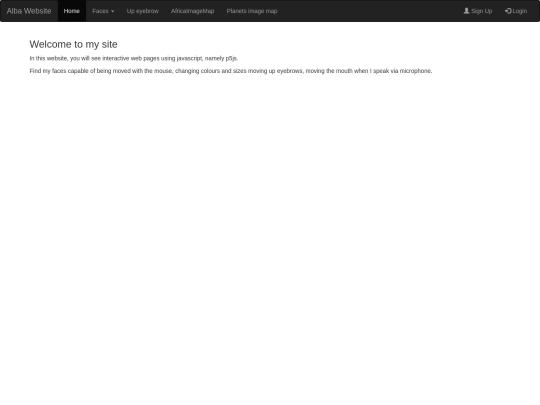Click the Login link

coord(516,11)
